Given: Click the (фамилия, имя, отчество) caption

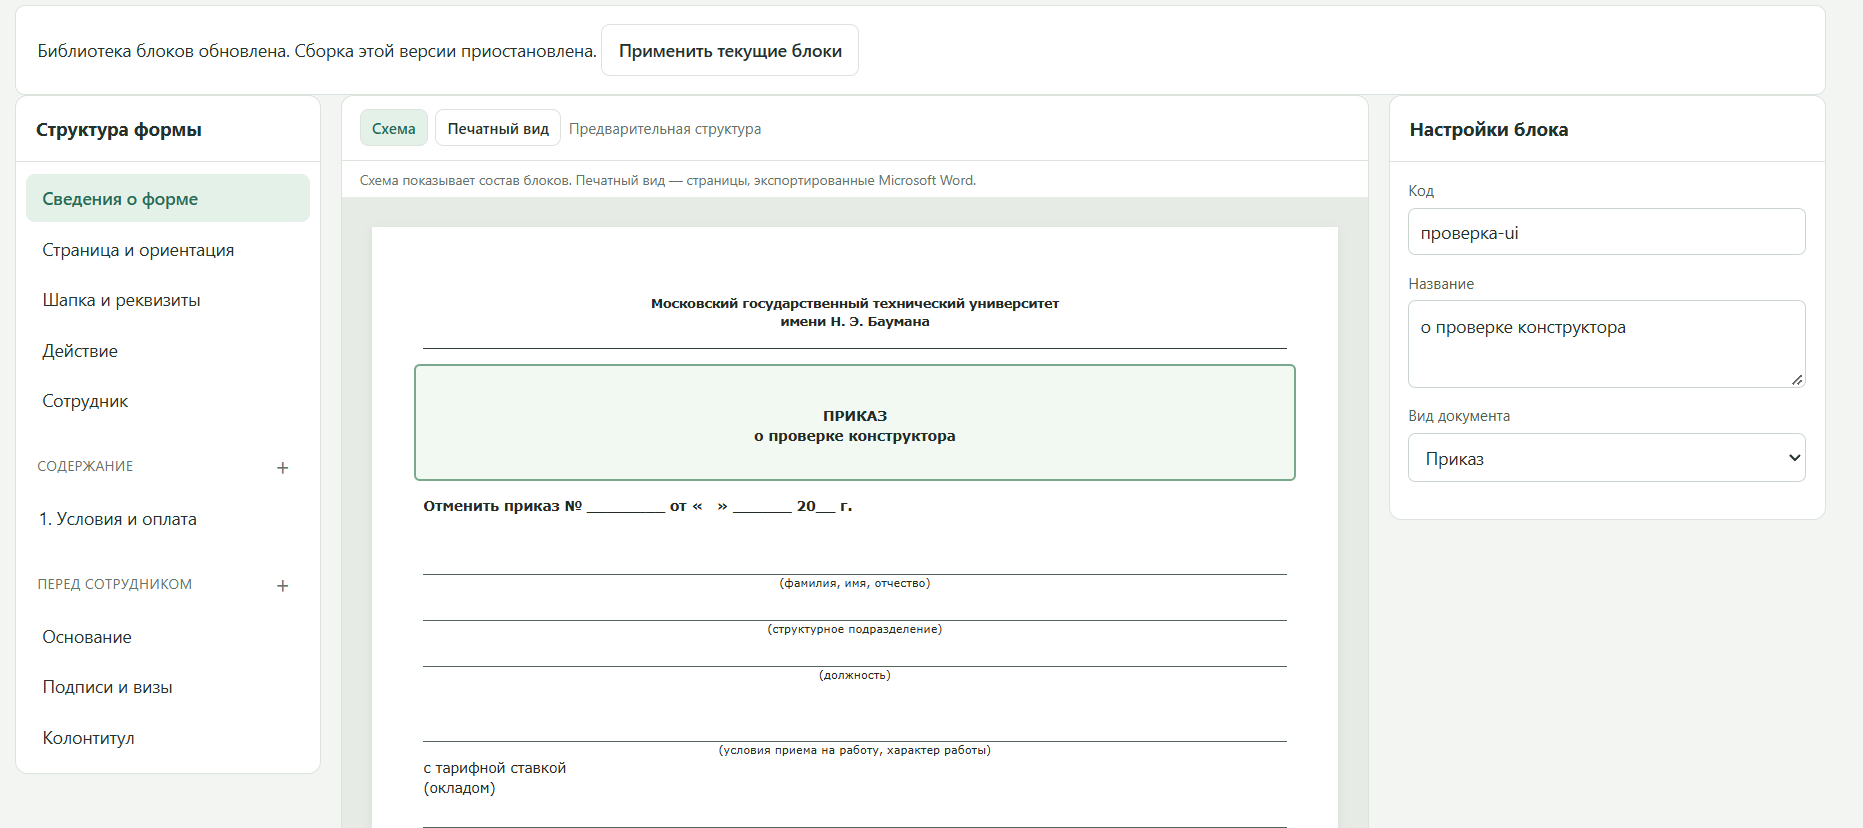Looking at the screenshot, I should point(855,583).
